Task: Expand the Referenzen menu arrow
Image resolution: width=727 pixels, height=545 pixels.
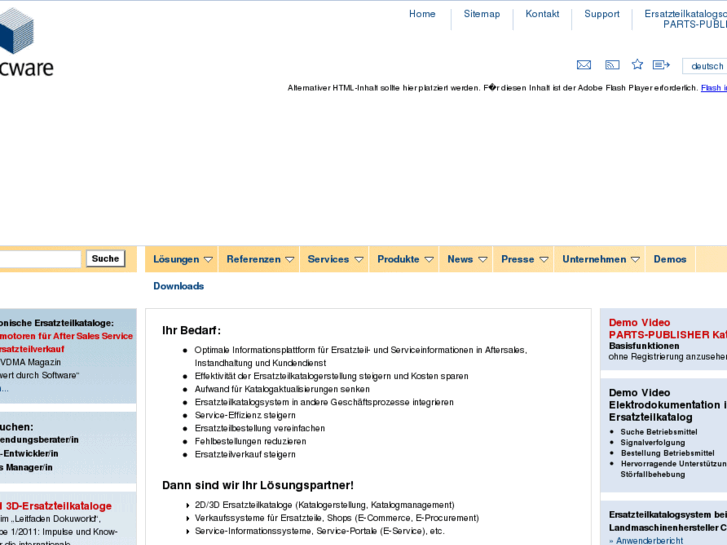Action: [290, 260]
